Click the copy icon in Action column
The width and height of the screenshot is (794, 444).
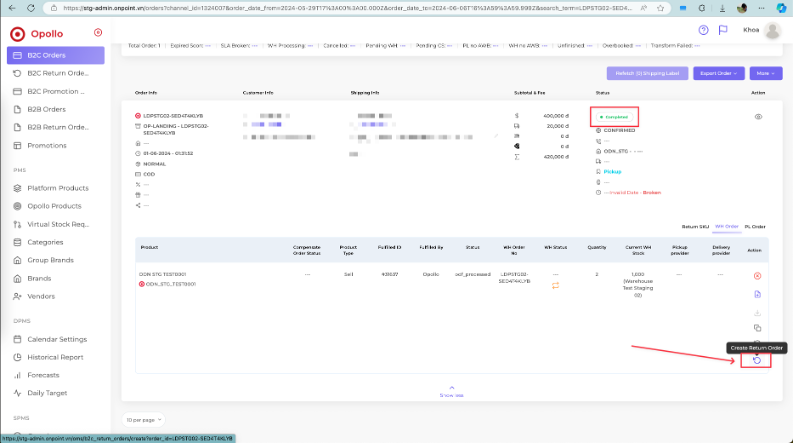tap(758, 329)
